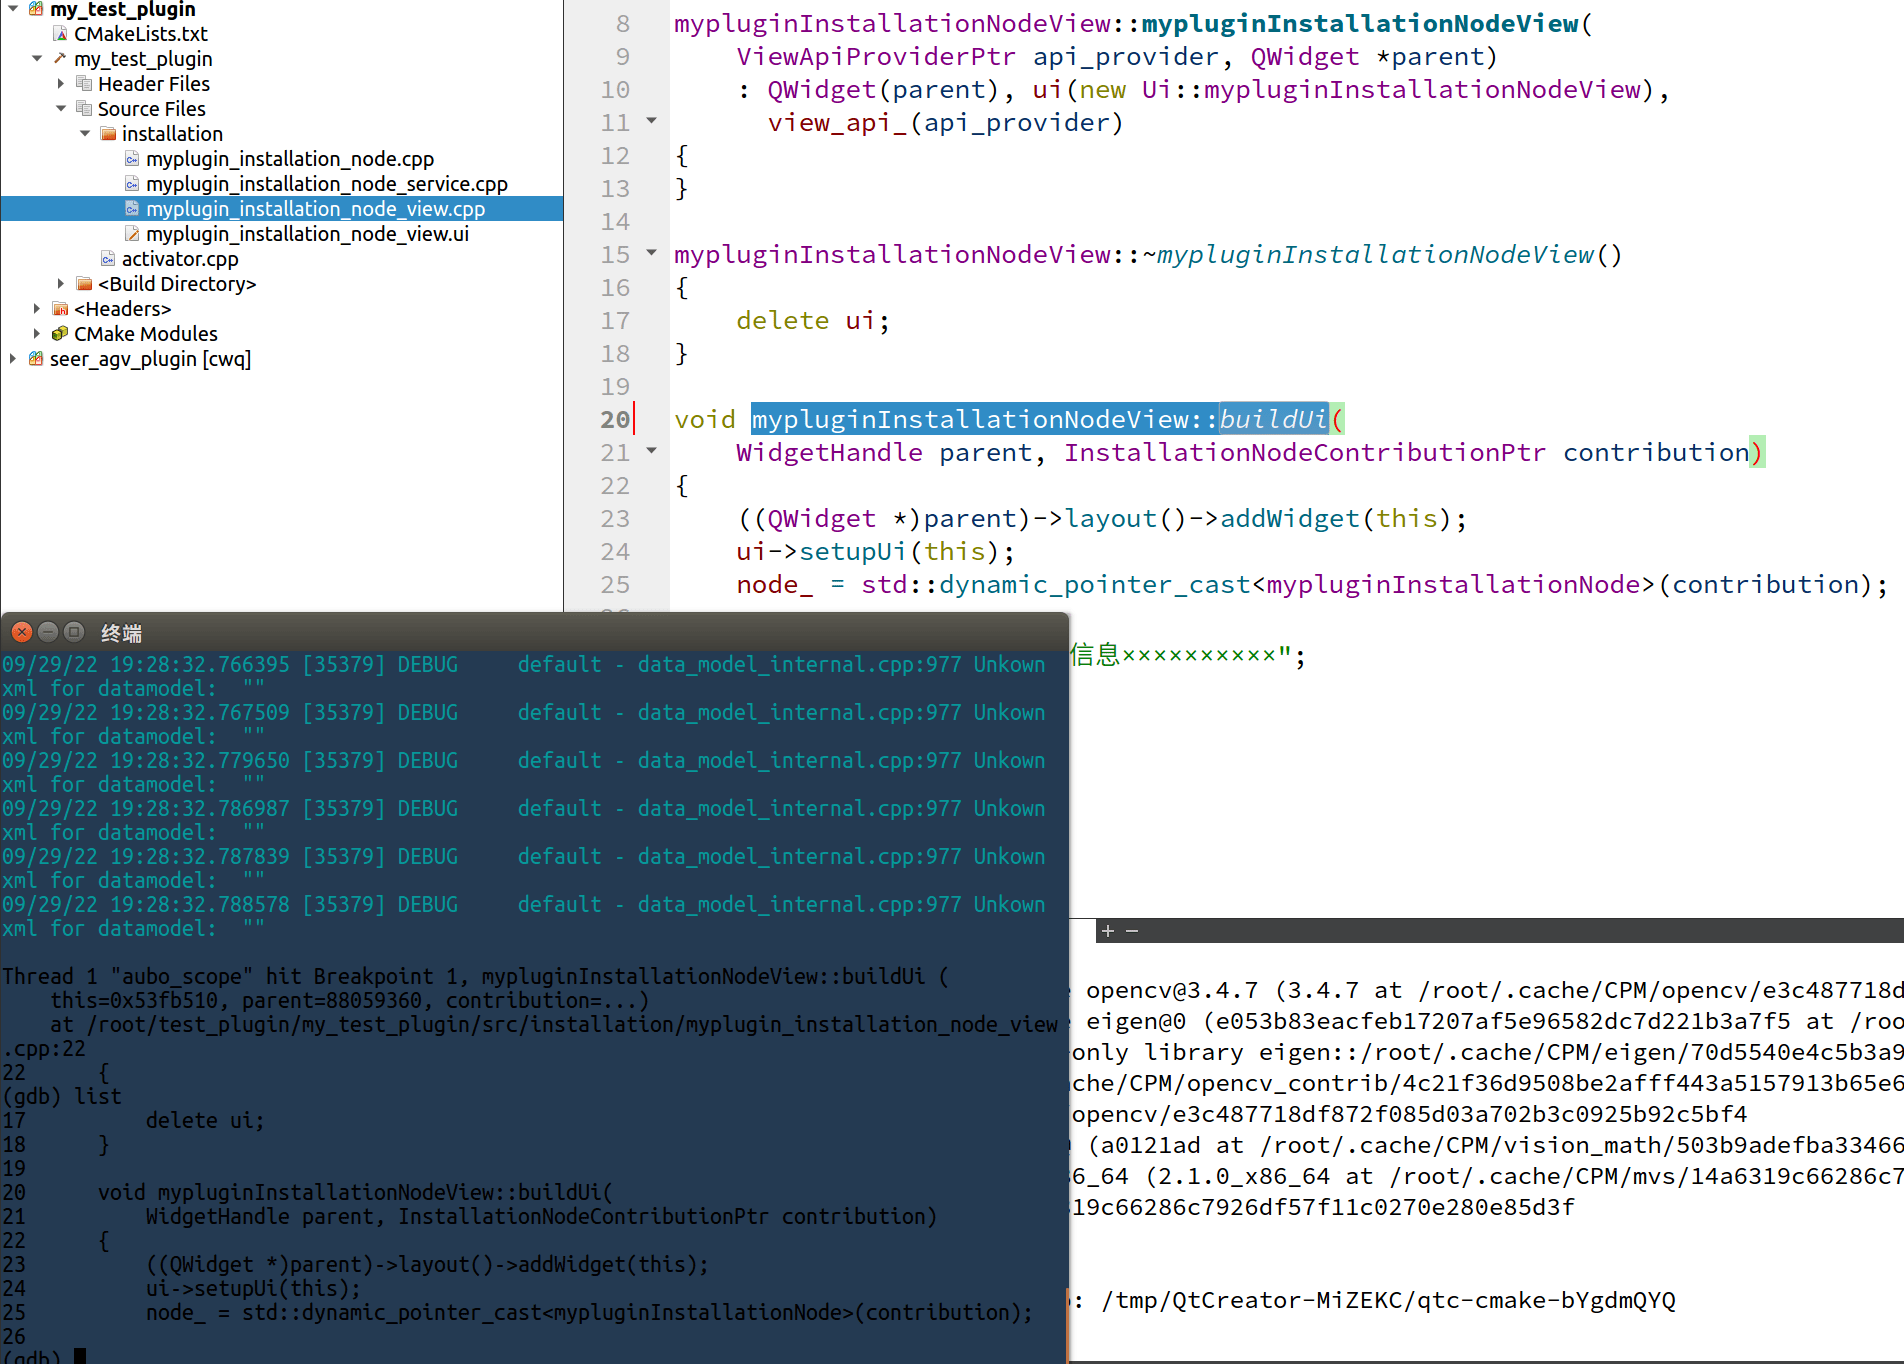Image resolution: width=1904 pixels, height=1364 pixels.
Task: Click icon of myplugin_installation_node_service.cpp
Action: (x=132, y=184)
